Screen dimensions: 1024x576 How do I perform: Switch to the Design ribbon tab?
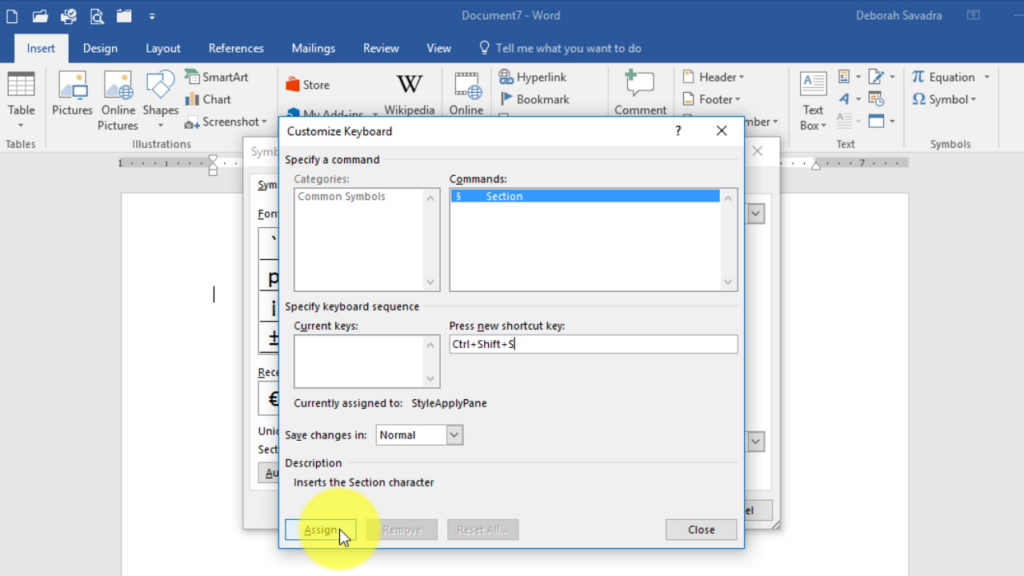(99, 47)
